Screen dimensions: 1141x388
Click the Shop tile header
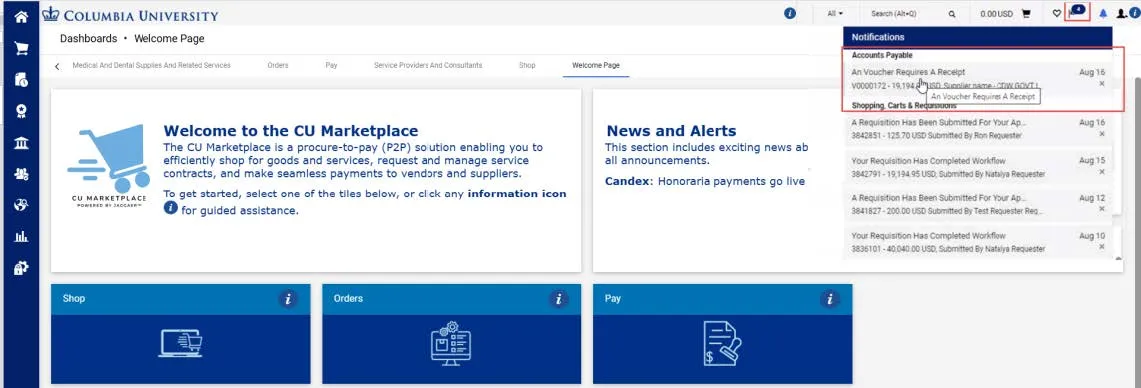tap(180, 299)
